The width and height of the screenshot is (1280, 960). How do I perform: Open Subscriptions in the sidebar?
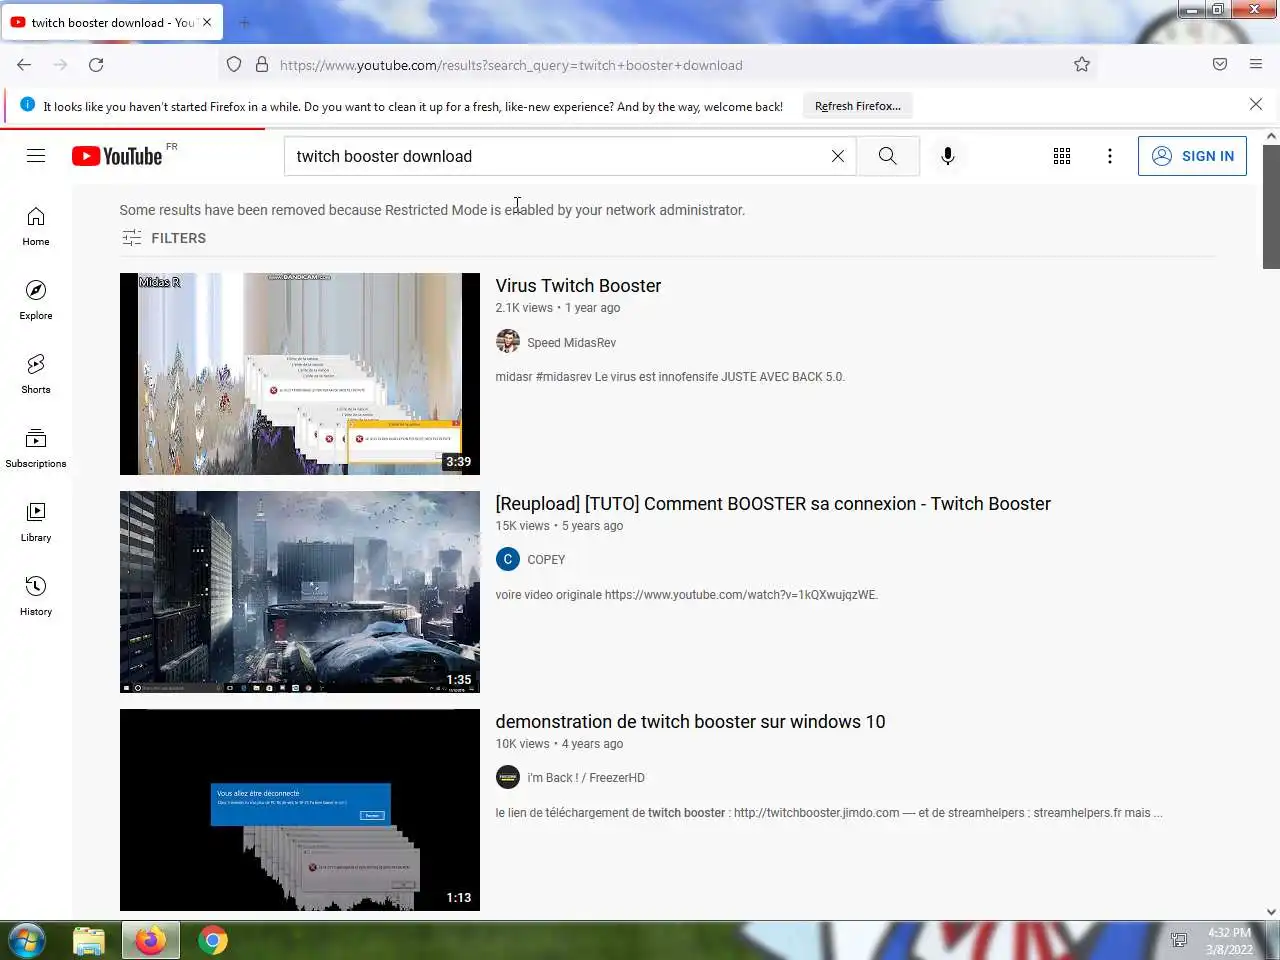(x=36, y=448)
